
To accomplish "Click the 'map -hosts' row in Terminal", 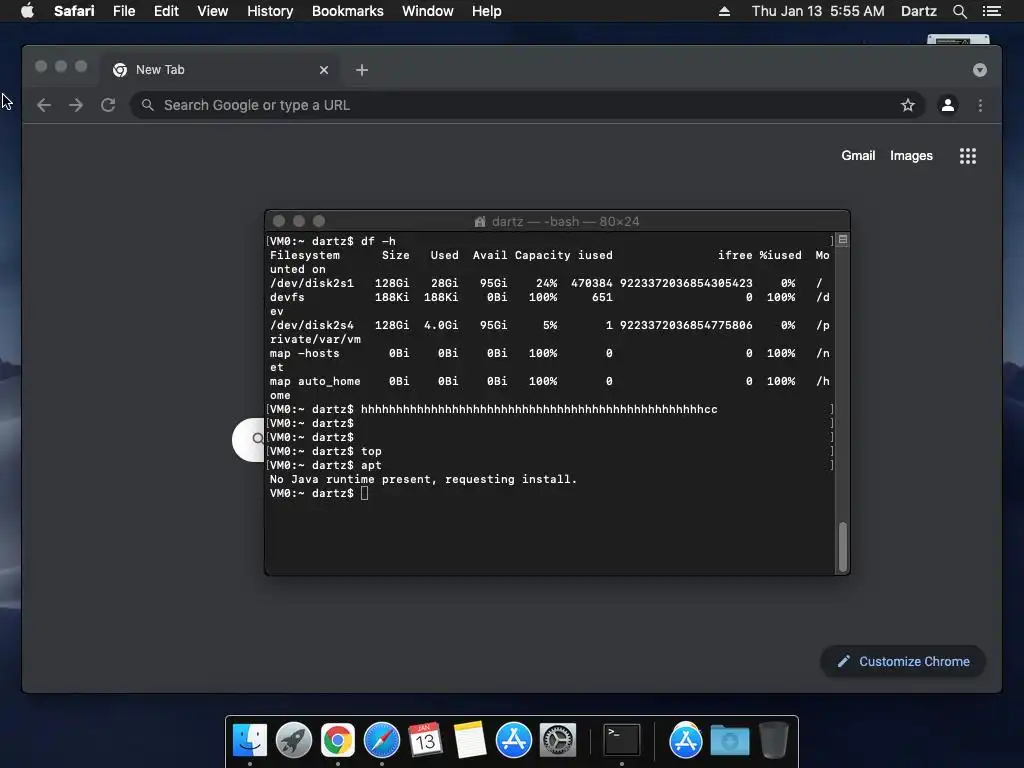I will click(549, 353).
